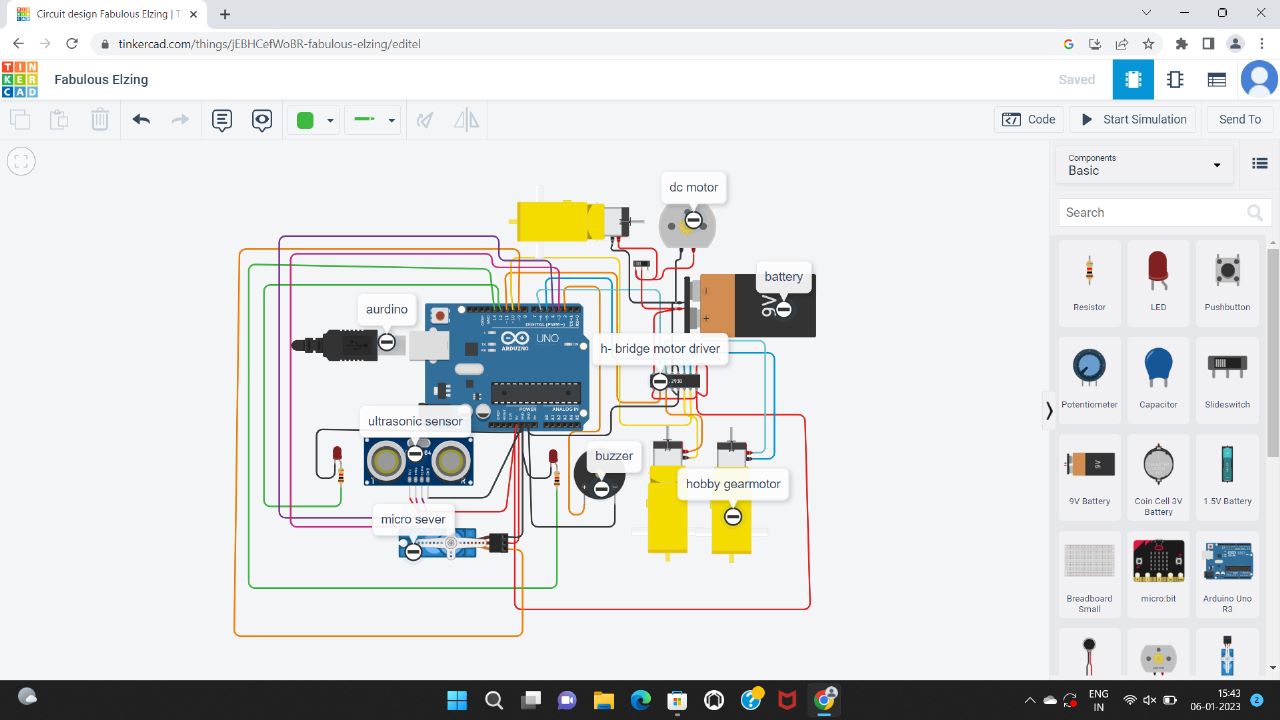Select the Breadboard Small component
This screenshot has width=1280, height=720.
coord(1089,574)
